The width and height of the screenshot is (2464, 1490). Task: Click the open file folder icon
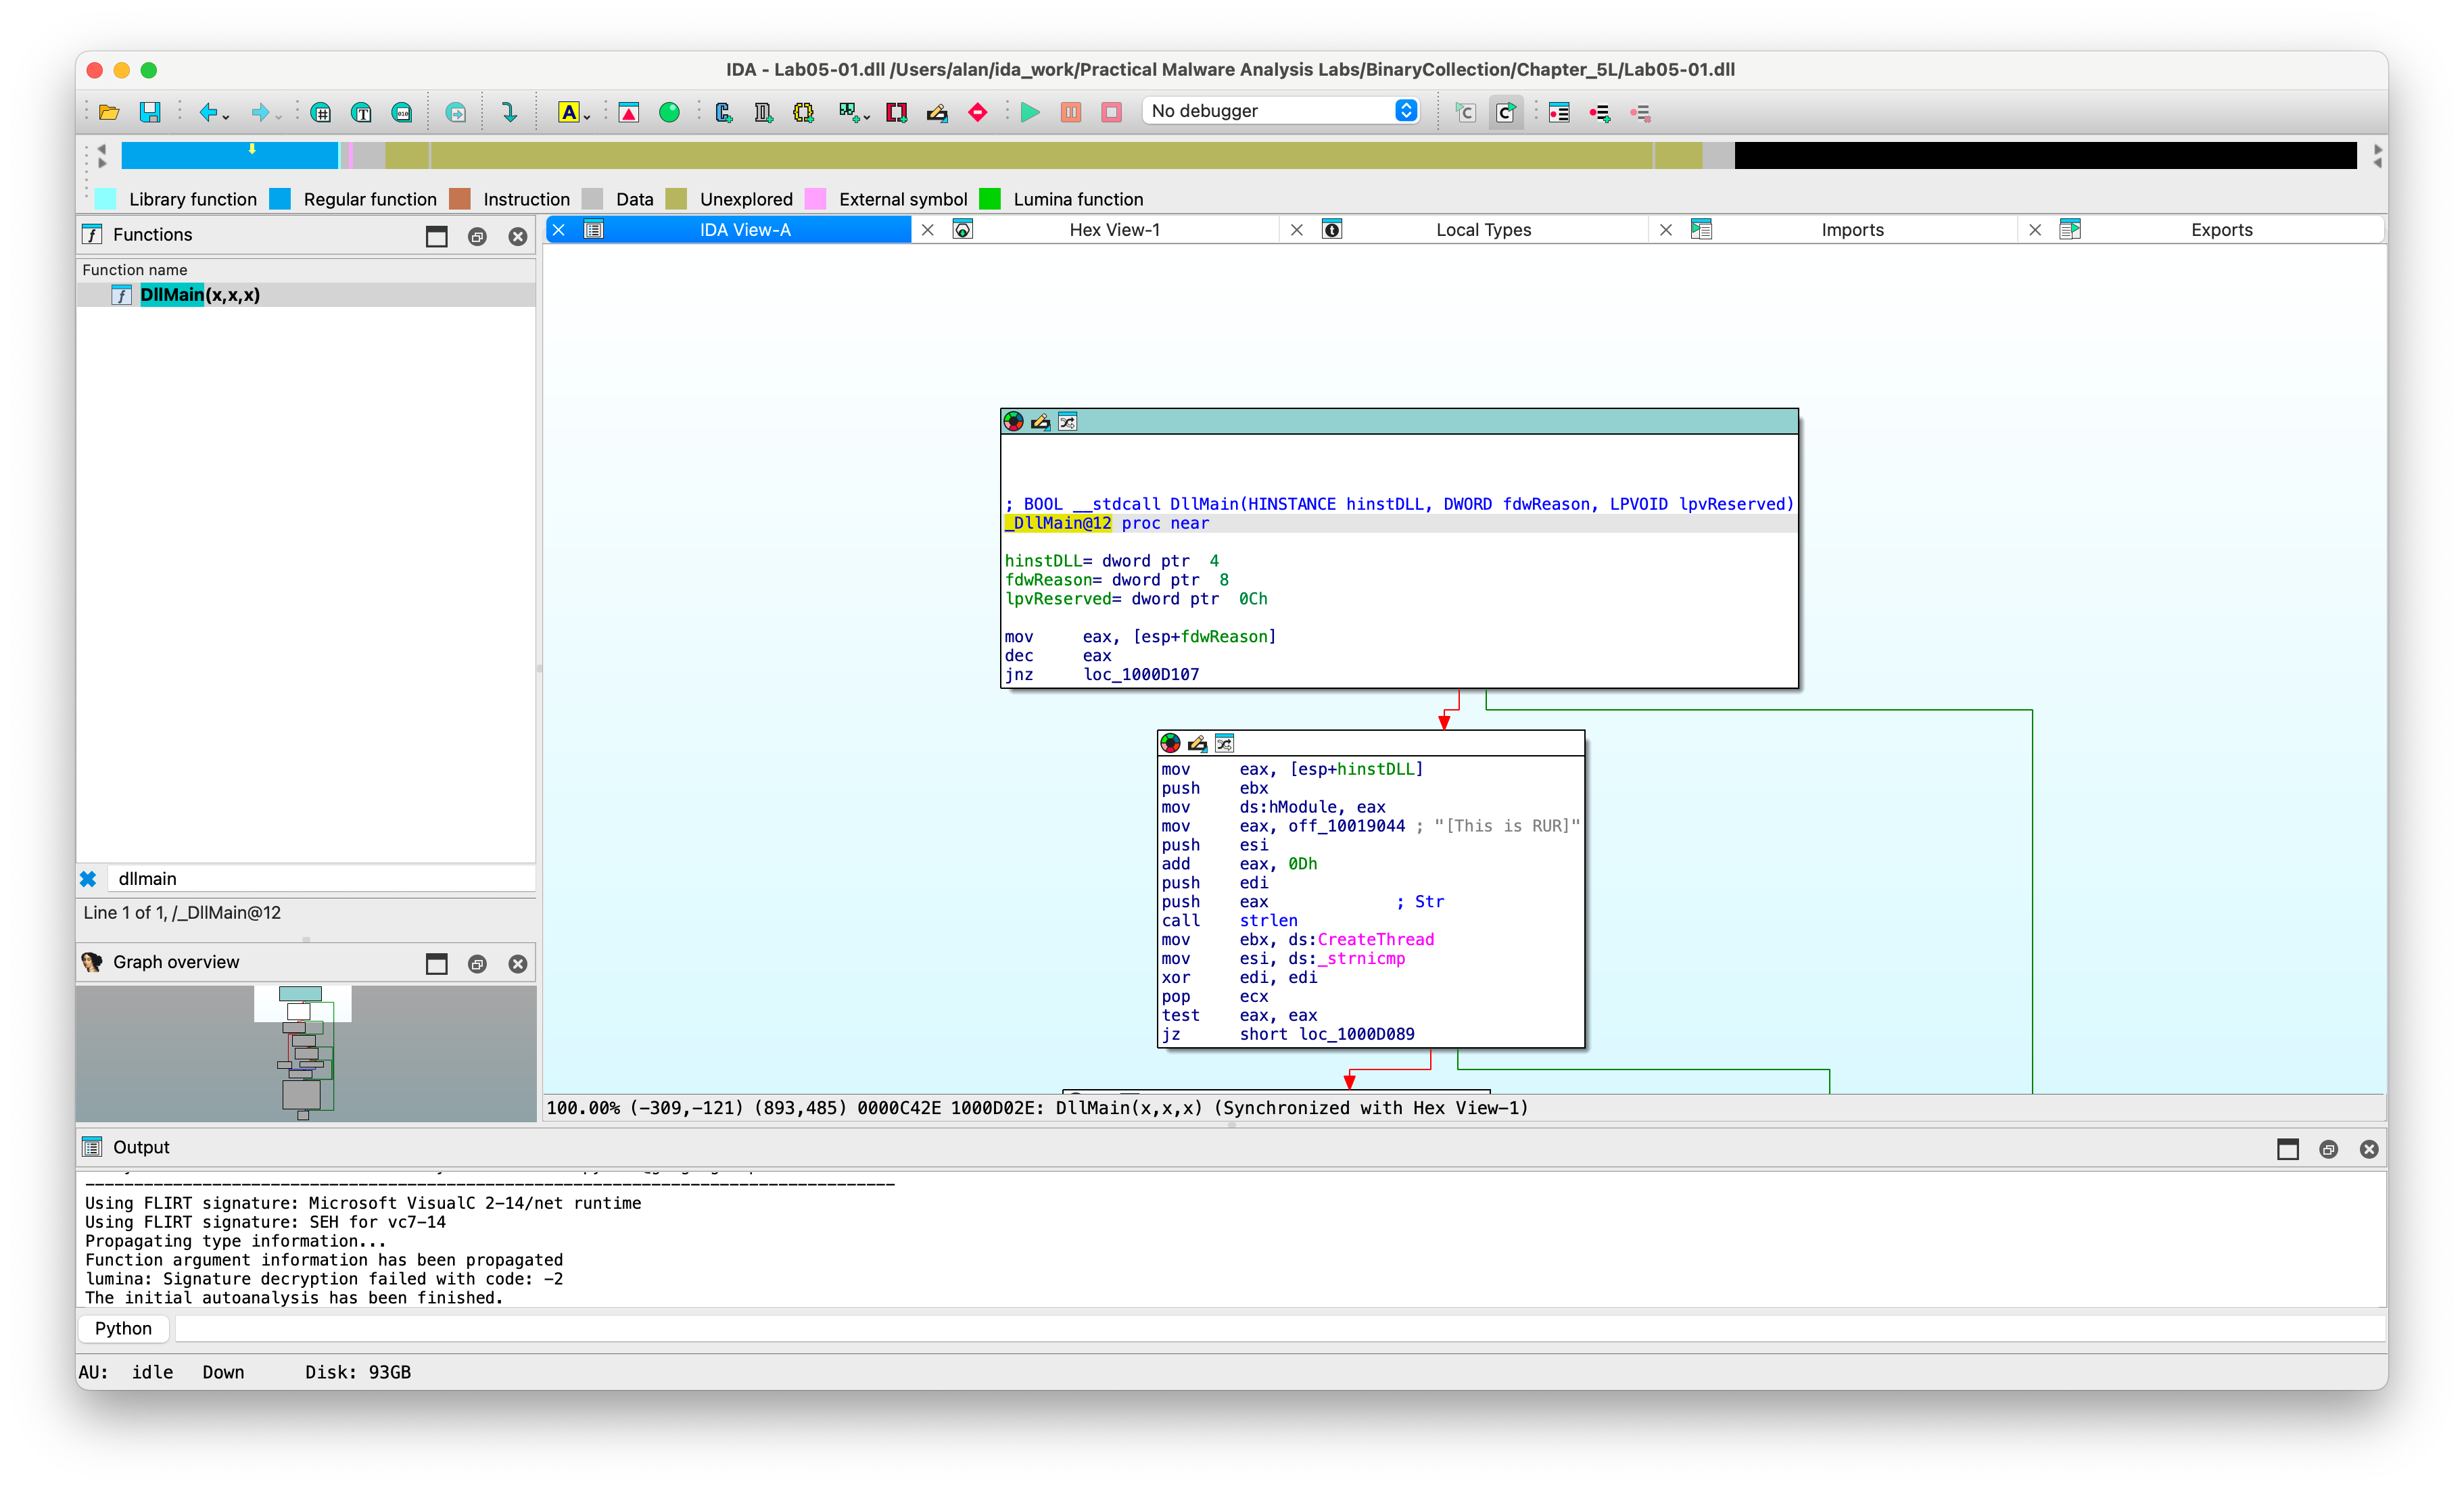[109, 112]
